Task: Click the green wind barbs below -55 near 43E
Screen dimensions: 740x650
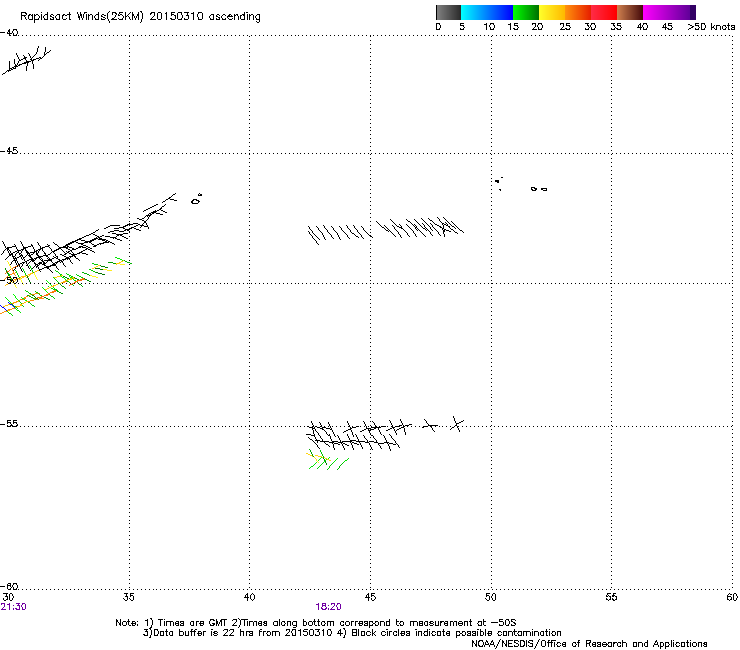Action: [328, 460]
